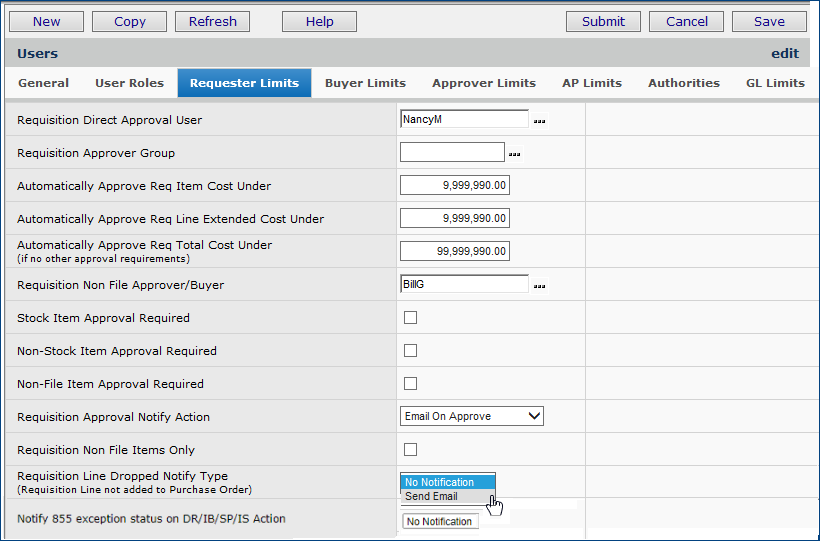Click the ellipsis lookup next to NancyM field
Screen dimensions: 821x546
pyautogui.click(x=540, y=121)
